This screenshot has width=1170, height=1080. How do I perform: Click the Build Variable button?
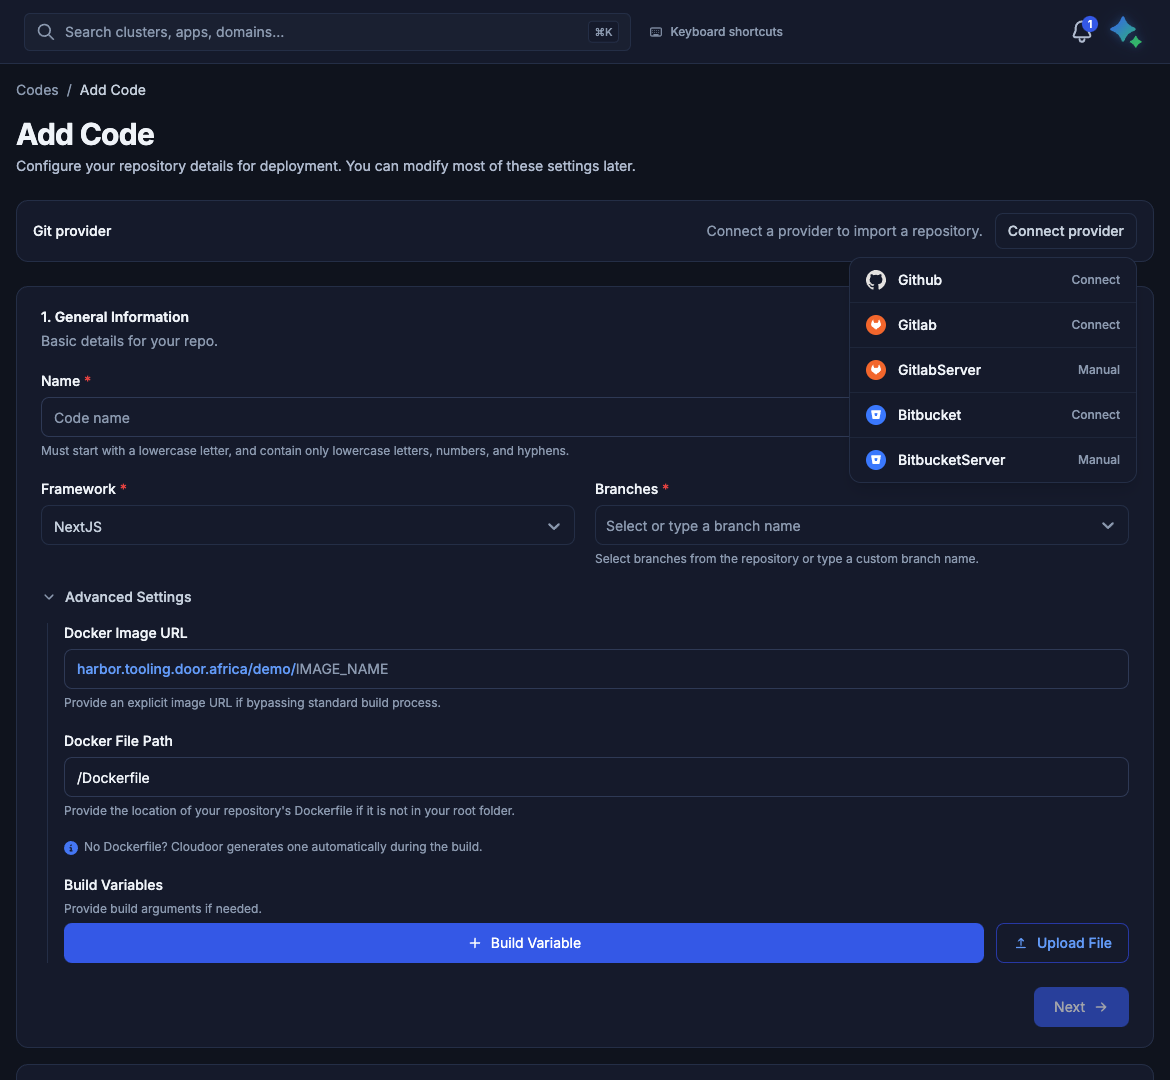[x=524, y=943]
